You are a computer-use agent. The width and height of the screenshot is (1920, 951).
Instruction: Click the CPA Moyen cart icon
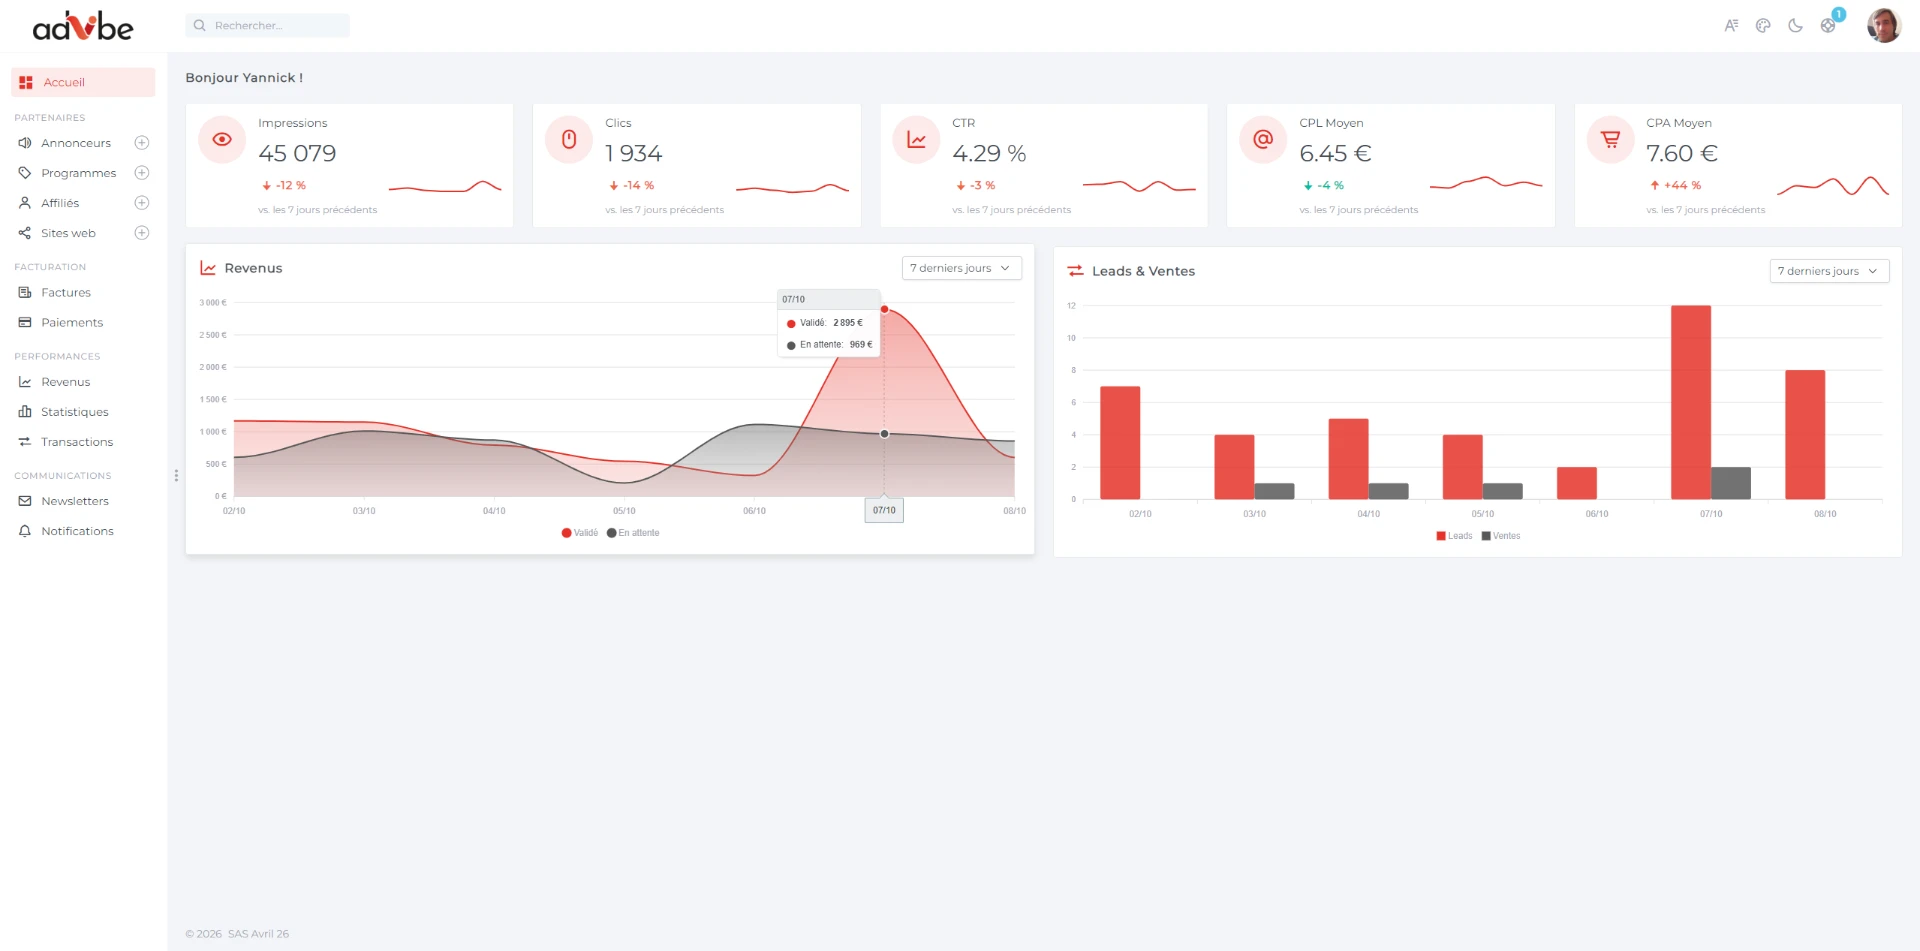coord(1610,140)
